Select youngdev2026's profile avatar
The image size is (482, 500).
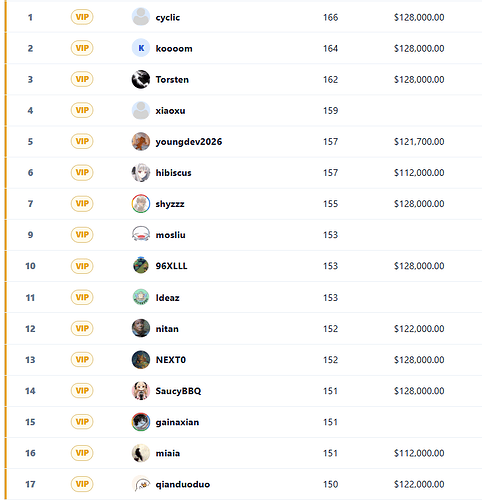141,141
